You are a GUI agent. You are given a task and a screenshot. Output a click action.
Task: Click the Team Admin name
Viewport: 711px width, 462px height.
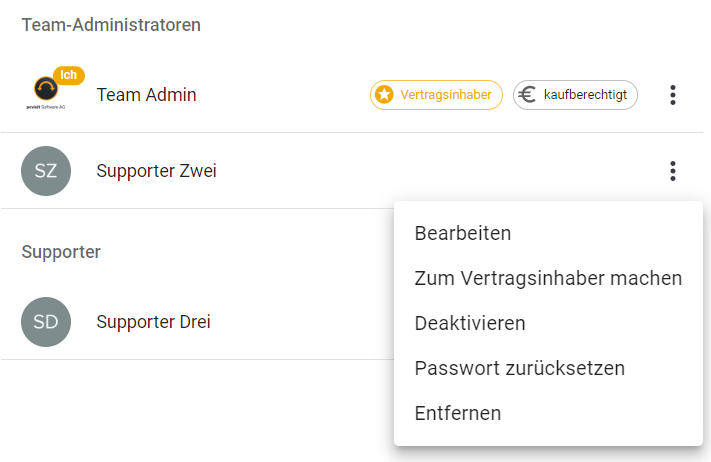tap(146, 95)
